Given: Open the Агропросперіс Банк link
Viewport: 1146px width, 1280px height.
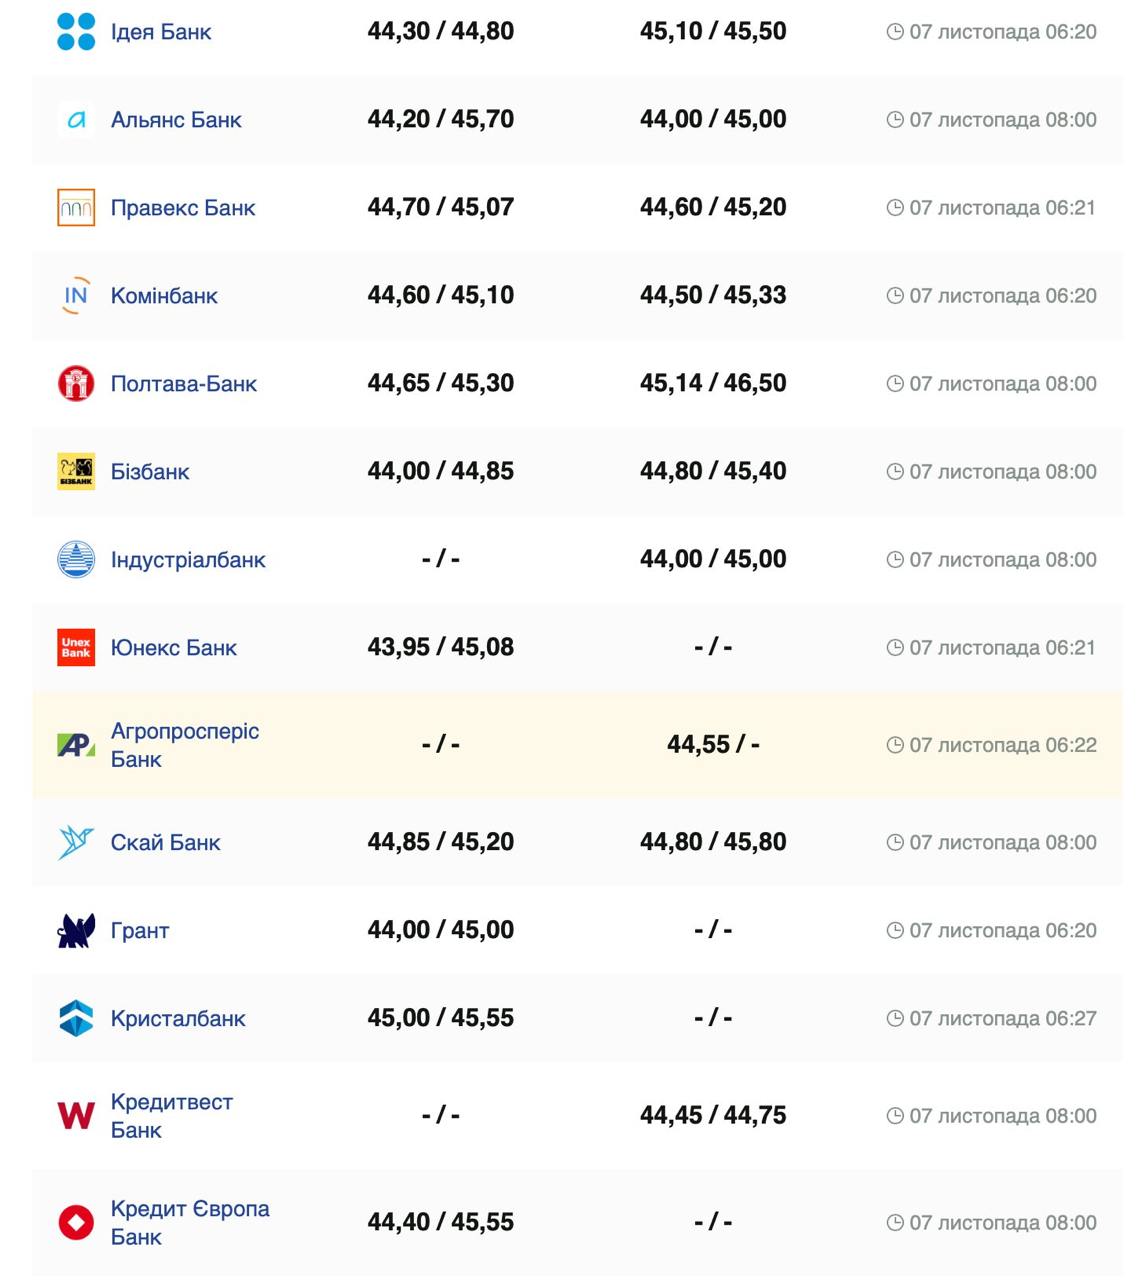Looking at the screenshot, I should (184, 745).
